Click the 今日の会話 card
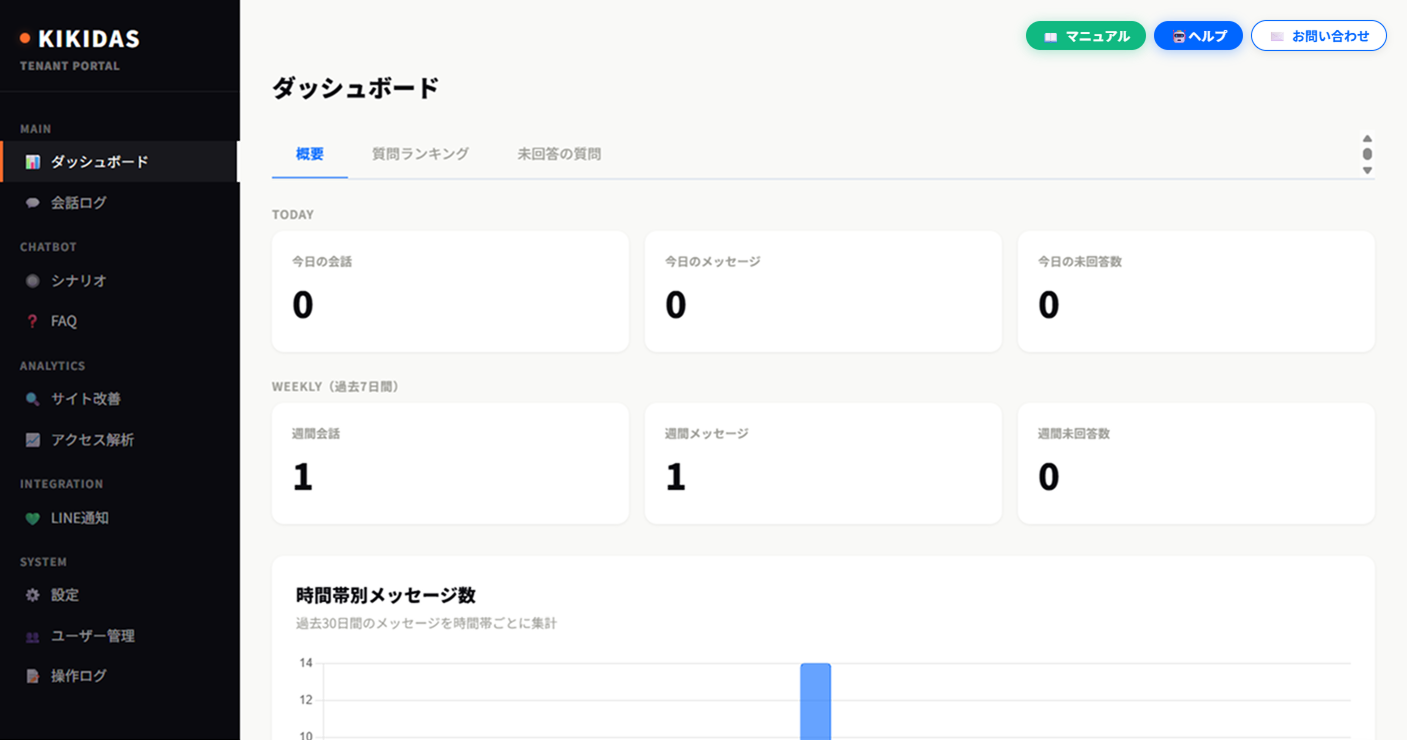The image size is (1407, 740). 450,291
